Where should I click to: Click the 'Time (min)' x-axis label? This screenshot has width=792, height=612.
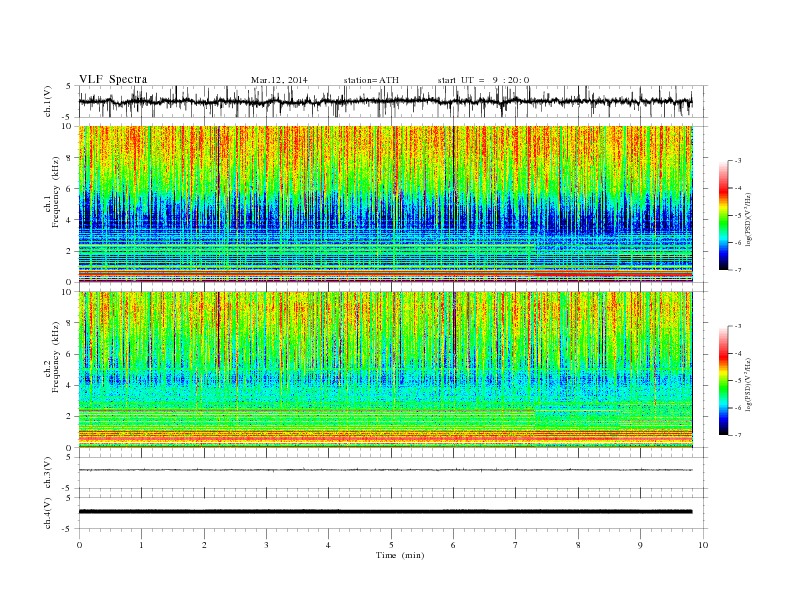[400, 555]
